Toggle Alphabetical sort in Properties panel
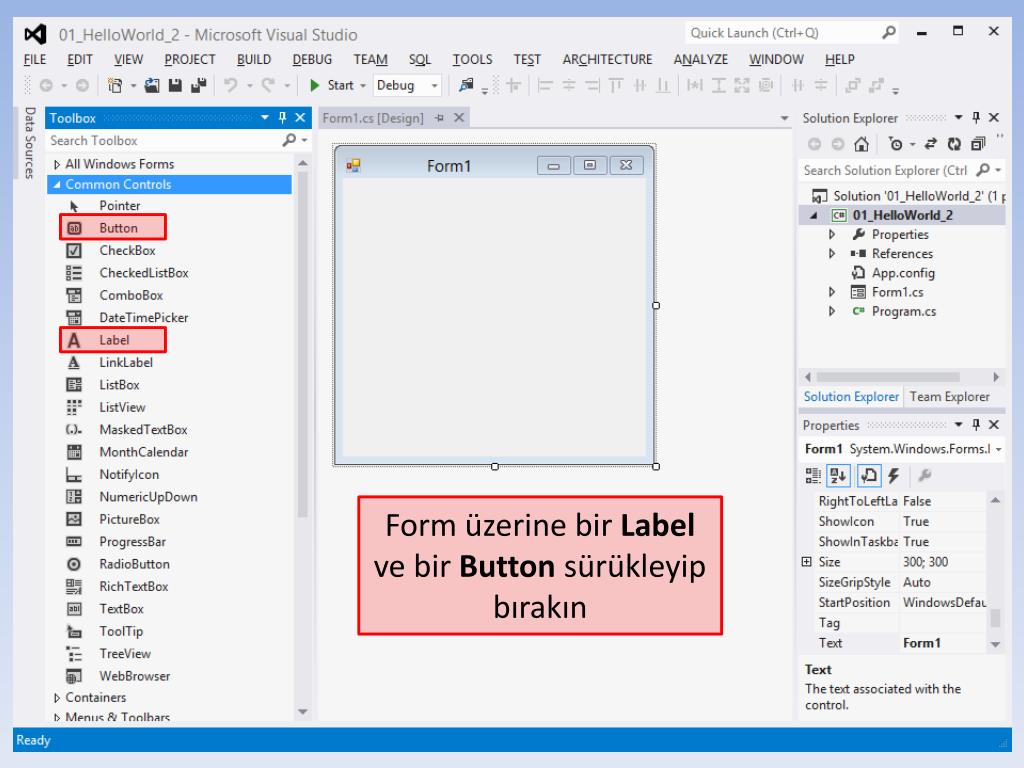1024x768 pixels. [x=838, y=475]
